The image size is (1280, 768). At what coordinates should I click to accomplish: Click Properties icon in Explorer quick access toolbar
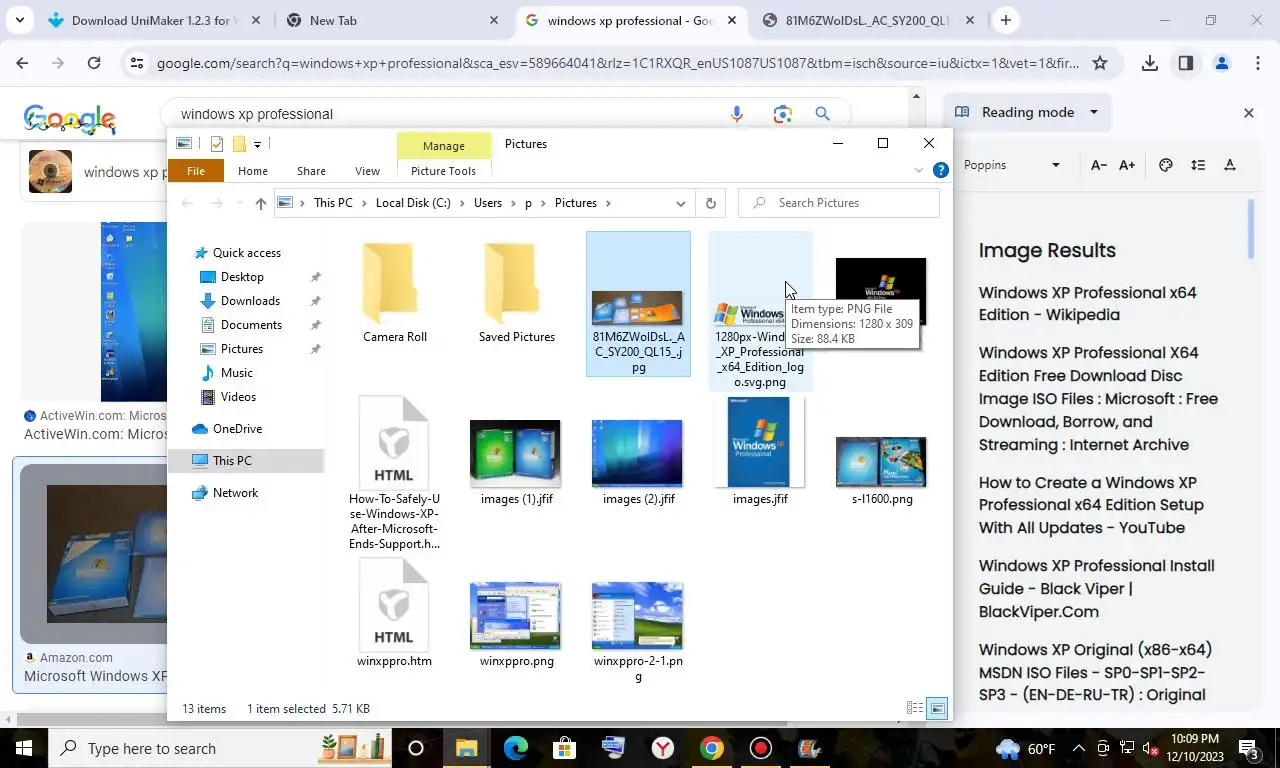(216, 144)
